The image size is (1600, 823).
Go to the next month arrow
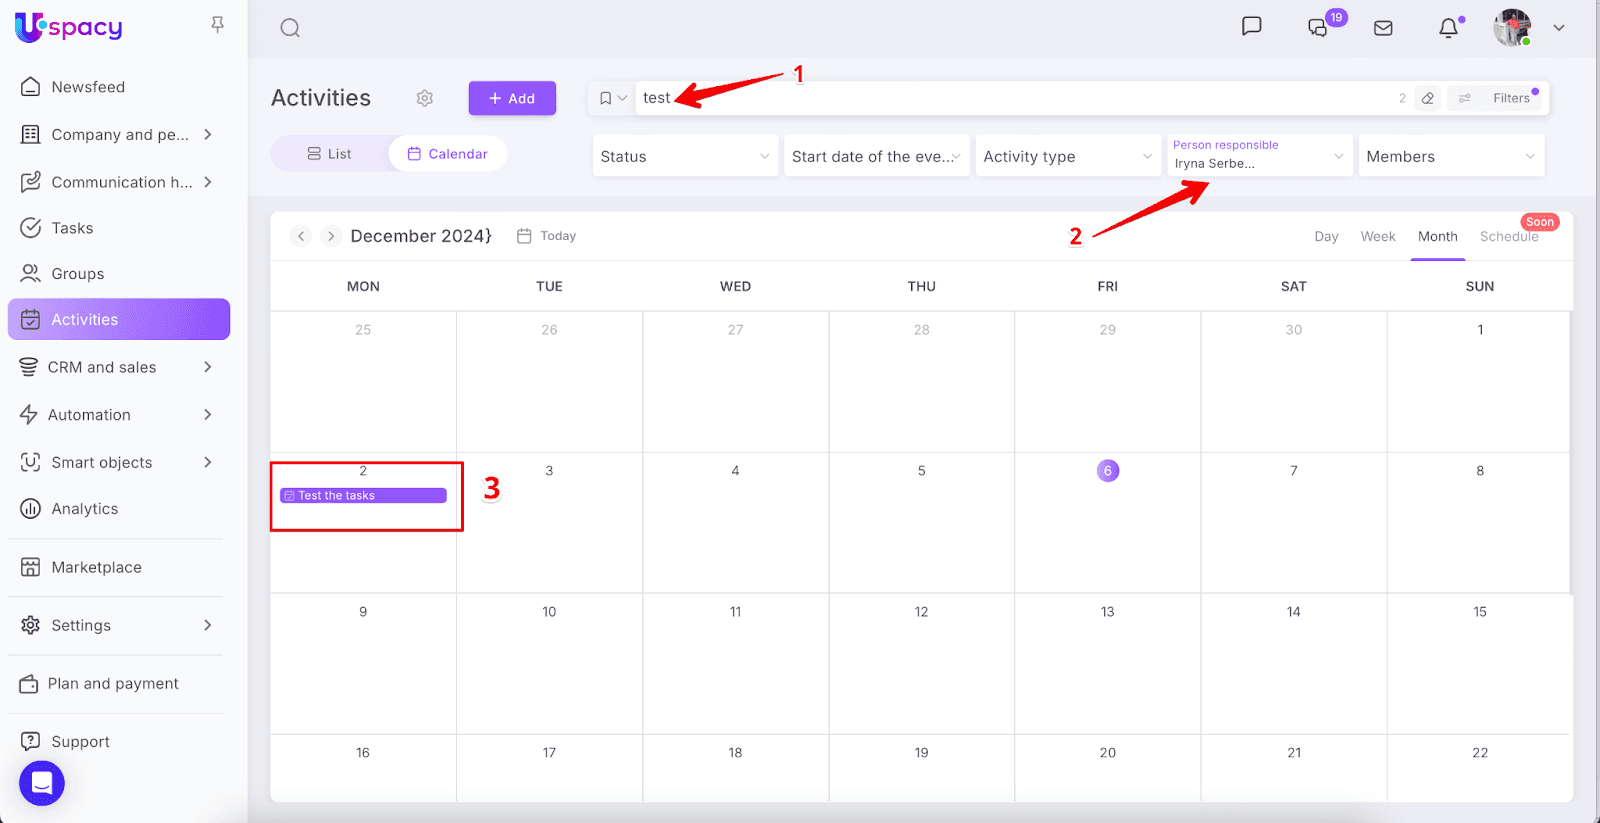(x=331, y=236)
